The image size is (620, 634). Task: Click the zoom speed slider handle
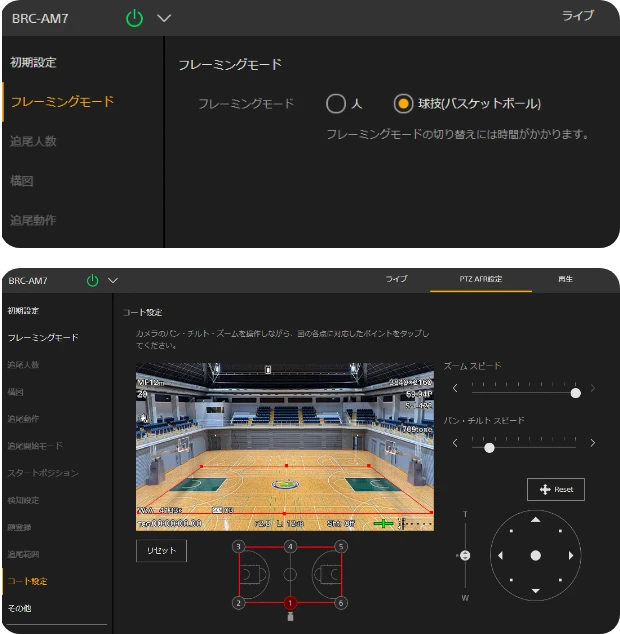pos(575,393)
